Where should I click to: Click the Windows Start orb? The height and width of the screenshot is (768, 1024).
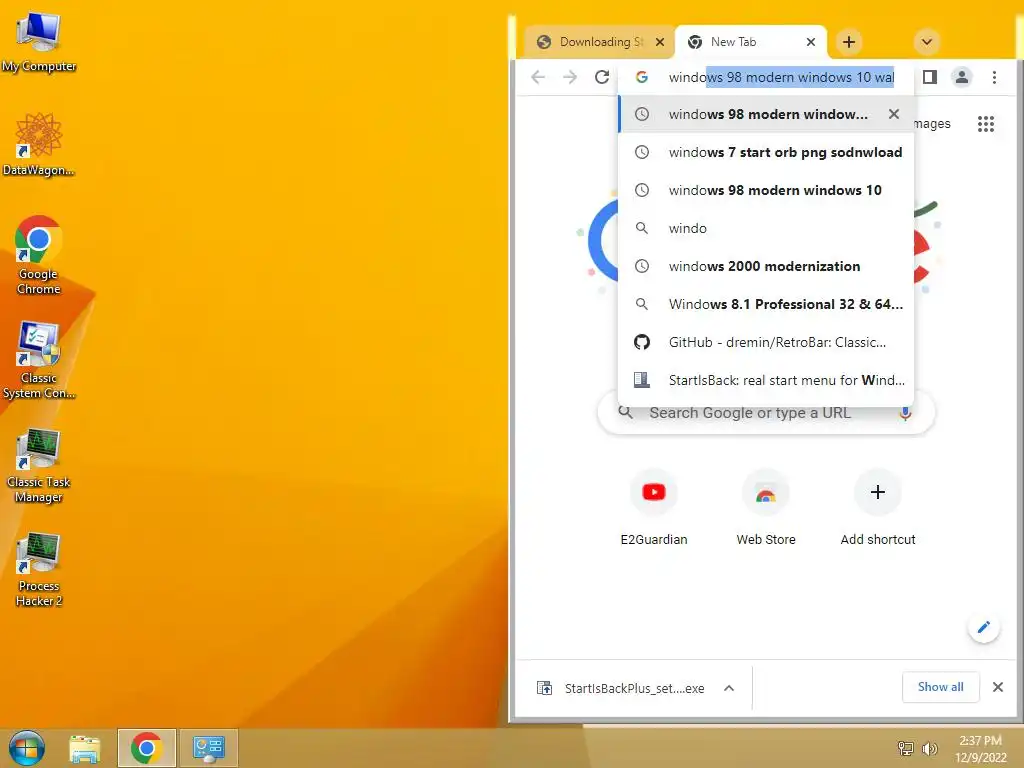pyautogui.click(x=27, y=748)
